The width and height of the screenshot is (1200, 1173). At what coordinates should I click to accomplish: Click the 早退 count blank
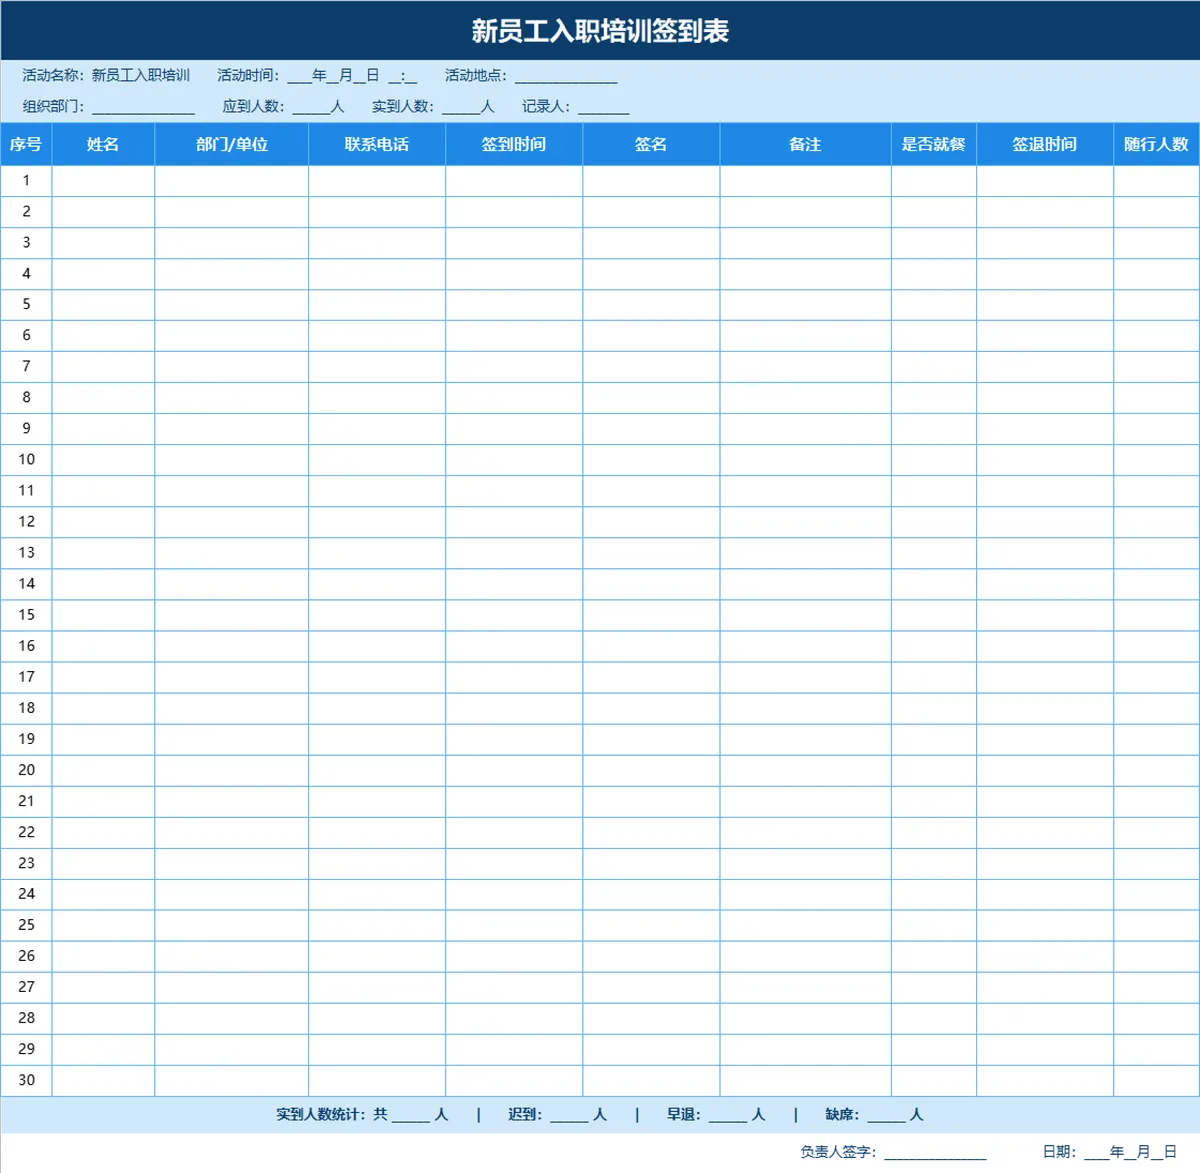click(x=728, y=1115)
